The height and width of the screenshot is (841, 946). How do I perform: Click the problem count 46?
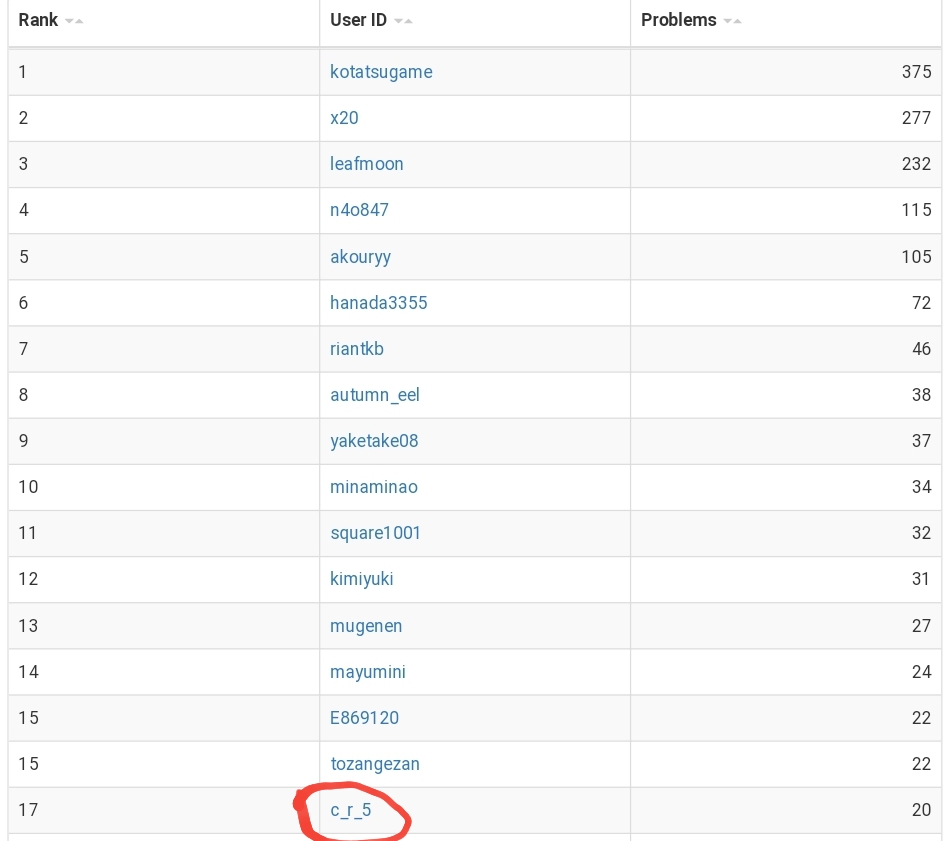click(x=921, y=349)
